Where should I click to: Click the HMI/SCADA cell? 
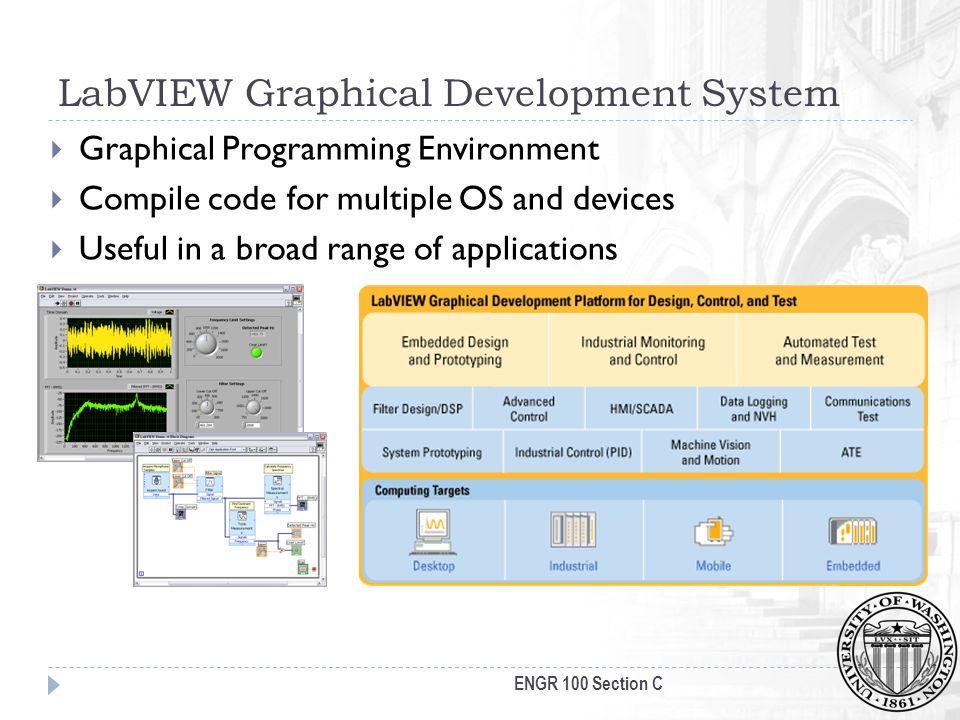tap(641, 408)
